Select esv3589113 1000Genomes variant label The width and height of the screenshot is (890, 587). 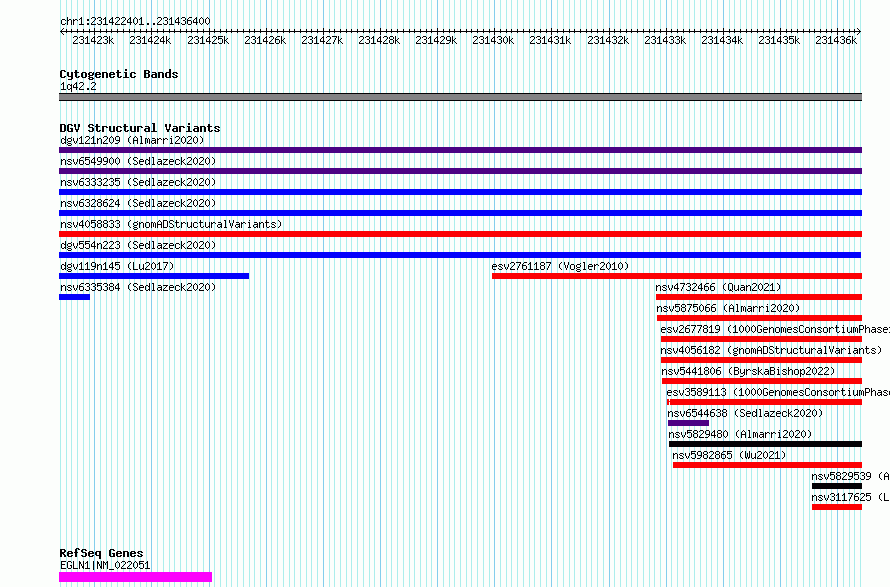point(778,392)
